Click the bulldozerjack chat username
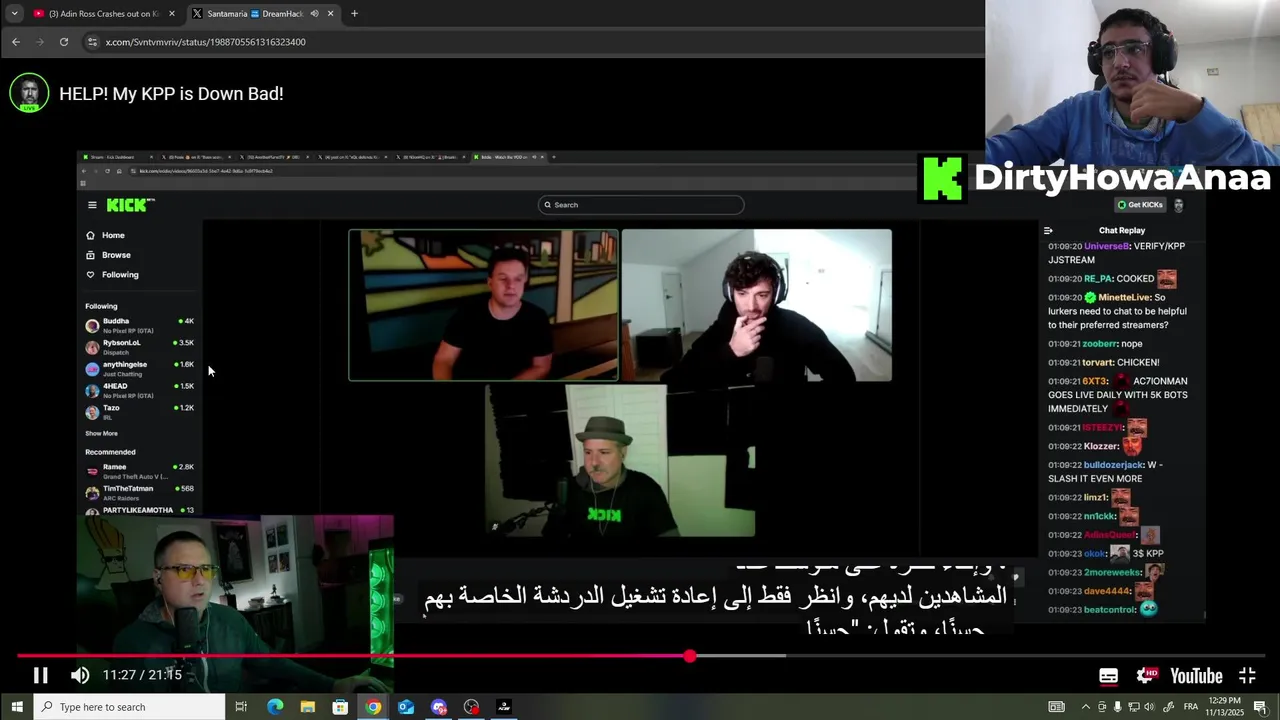 click(1113, 465)
